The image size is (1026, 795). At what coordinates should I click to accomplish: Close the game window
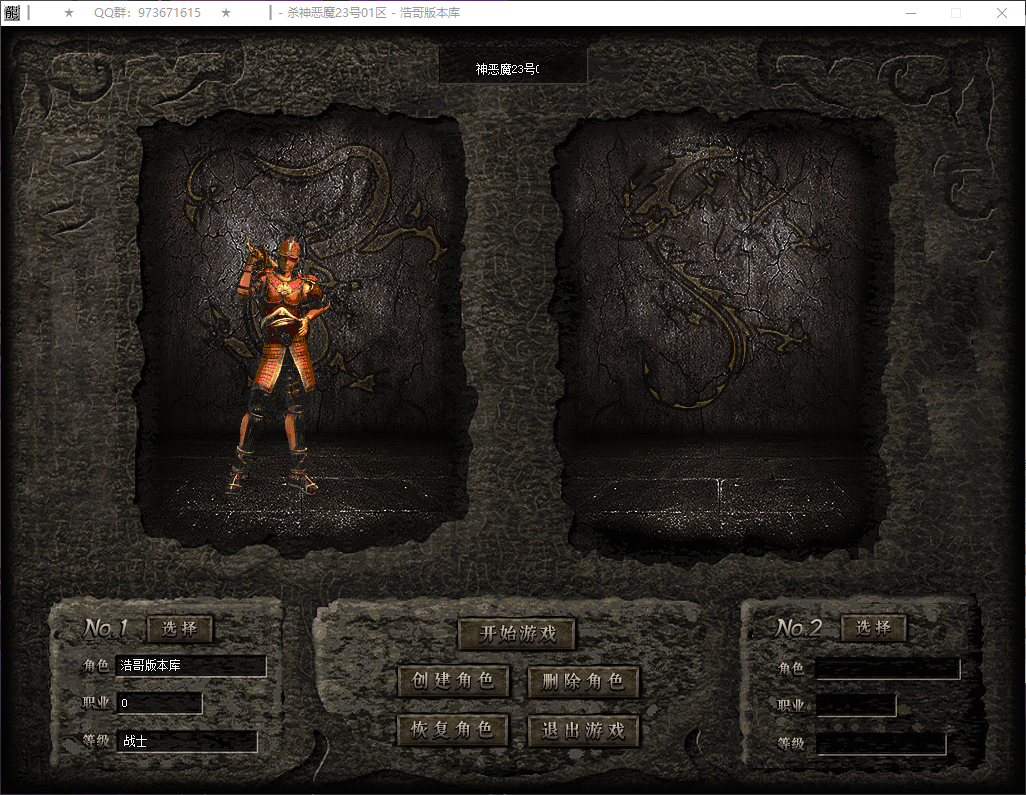1002,13
